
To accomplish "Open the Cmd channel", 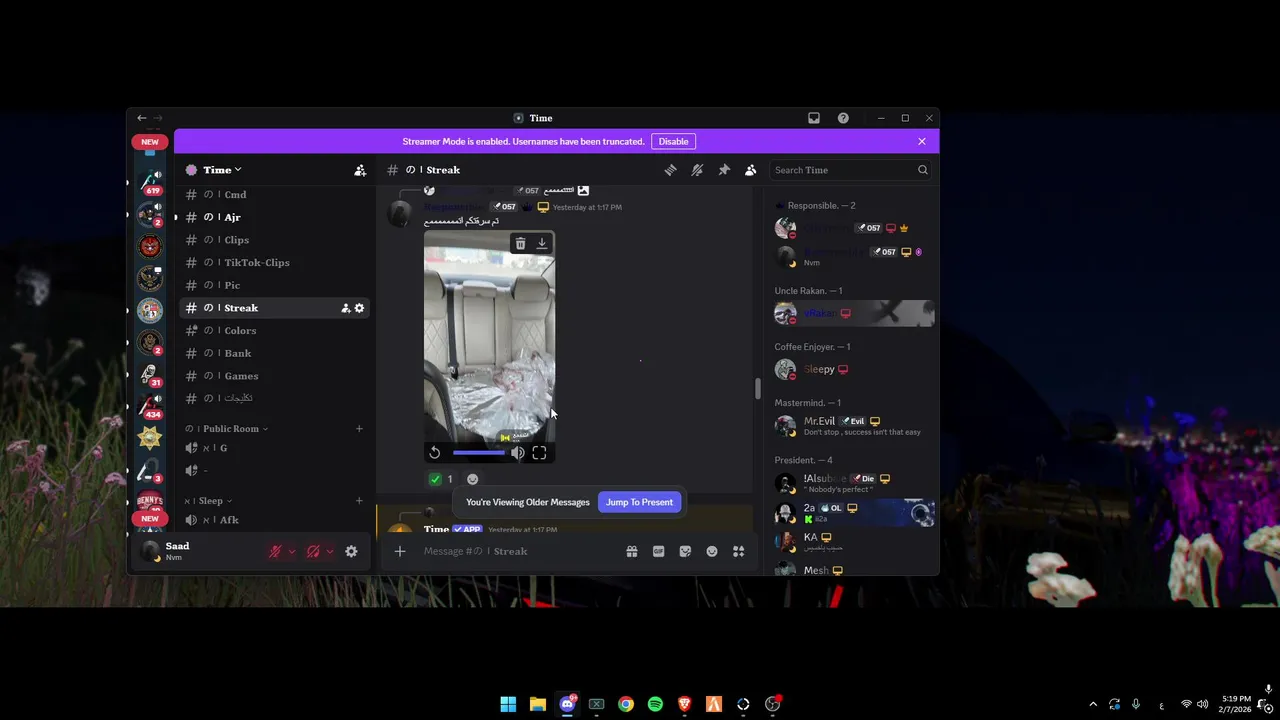I will (x=275, y=195).
